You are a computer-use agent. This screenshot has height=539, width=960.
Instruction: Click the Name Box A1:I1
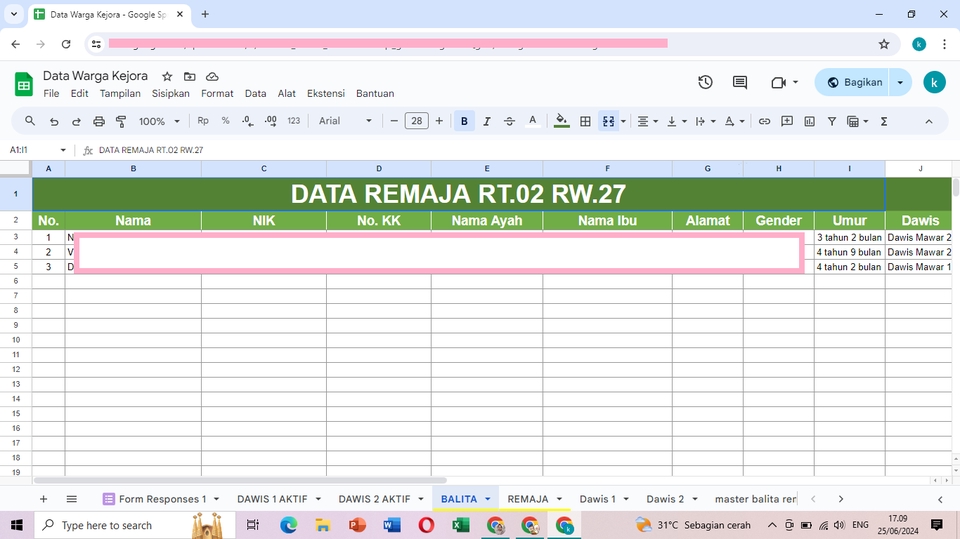coord(37,150)
